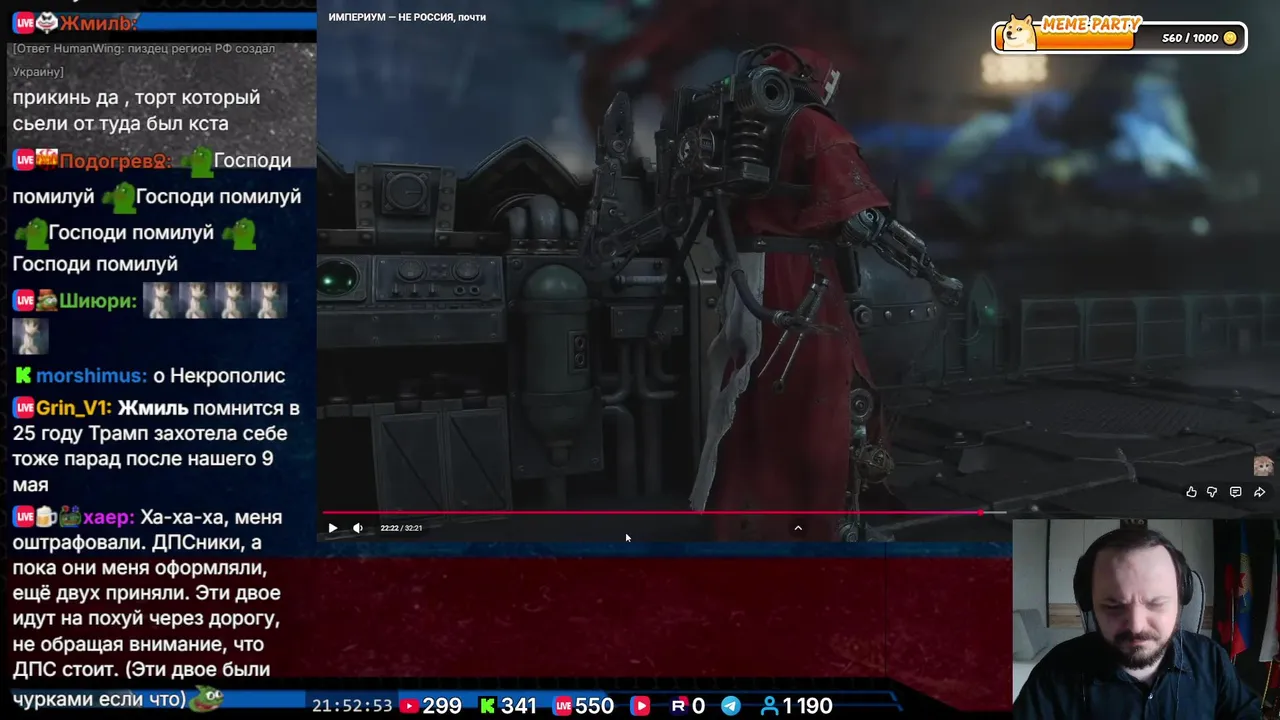Click the R platform icon beside 0
This screenshot has height=720, width=1280.
click(x=679, y=706)
